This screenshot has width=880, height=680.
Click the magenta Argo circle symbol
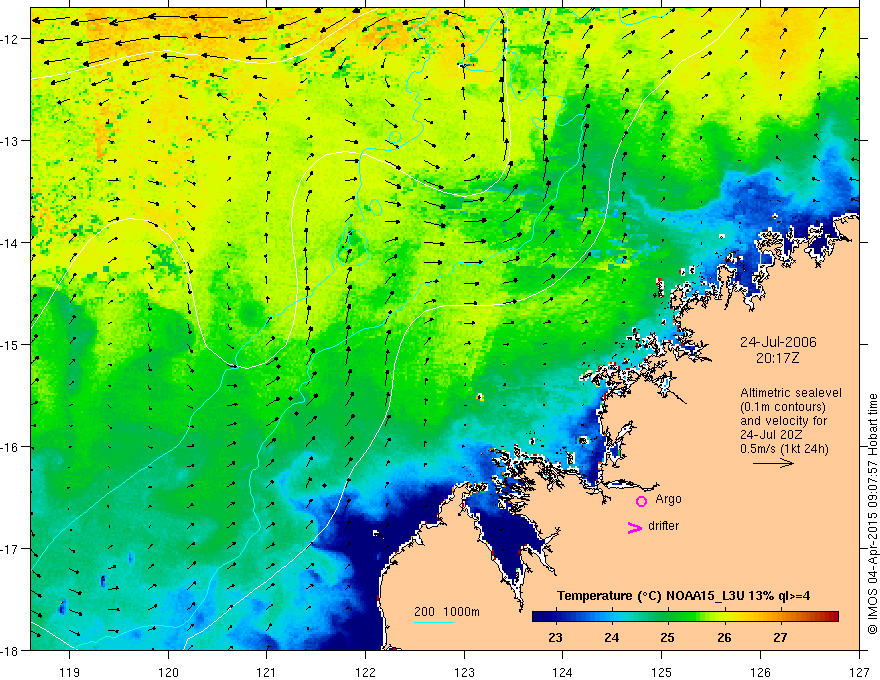pos(641,501)
